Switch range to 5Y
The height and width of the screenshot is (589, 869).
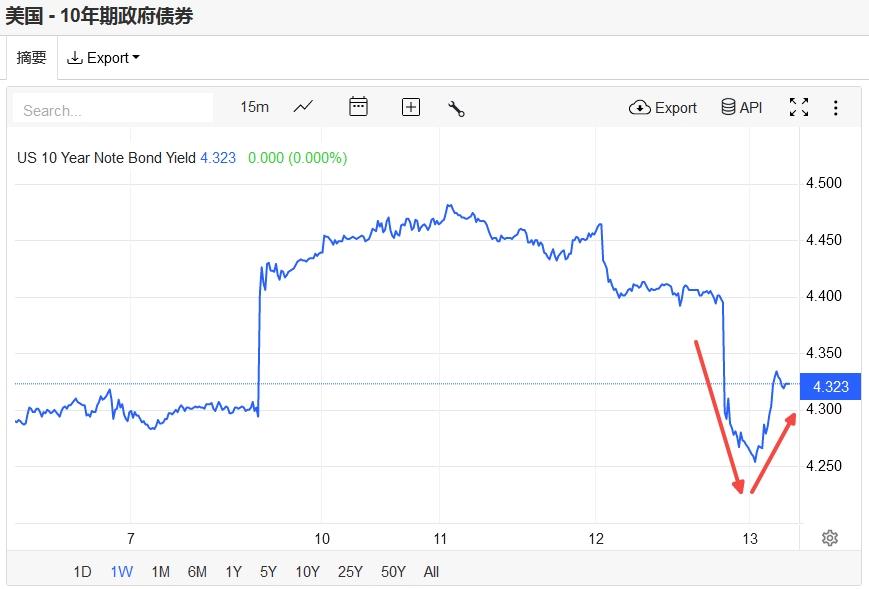[x=268, y=572]
